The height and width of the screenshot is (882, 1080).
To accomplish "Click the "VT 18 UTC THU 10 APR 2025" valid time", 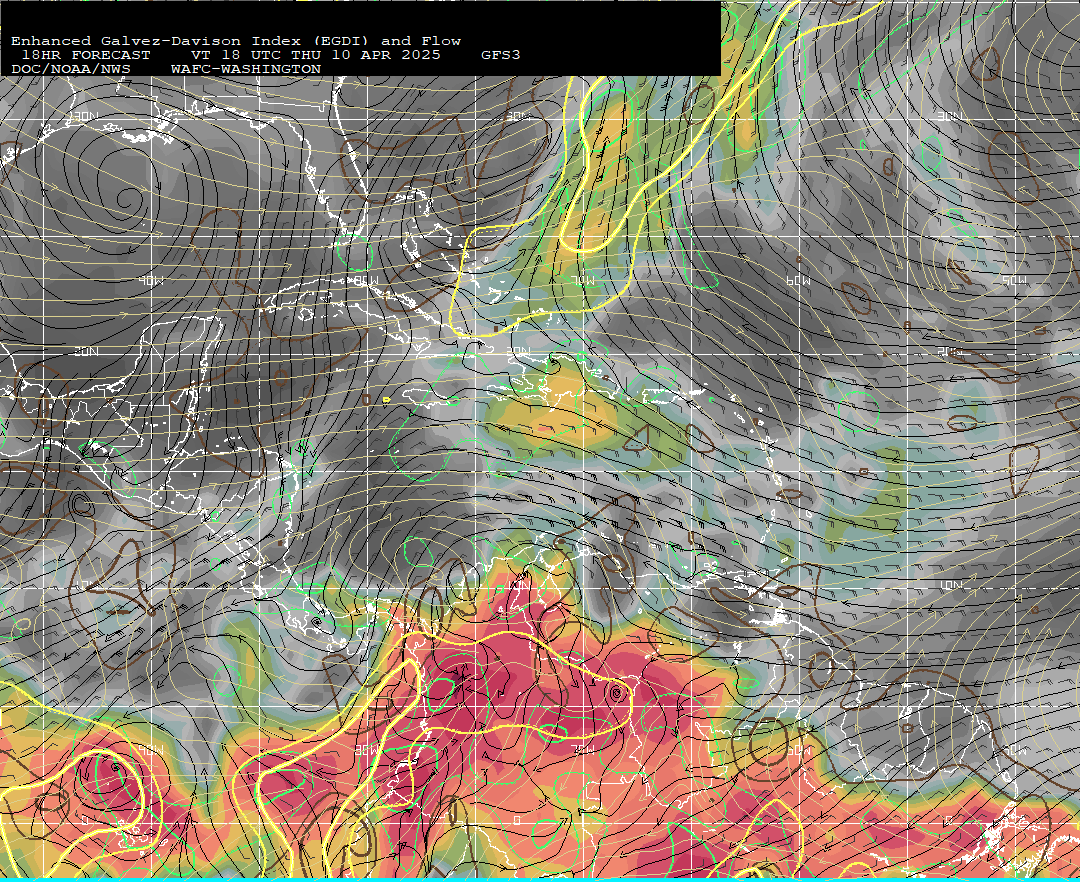I will (x=315, y=55).
